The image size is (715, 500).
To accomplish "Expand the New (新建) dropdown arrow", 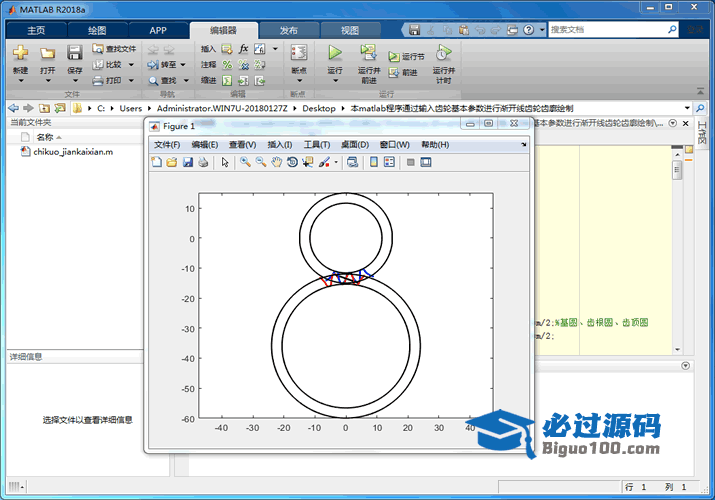I will click(21, 81).
